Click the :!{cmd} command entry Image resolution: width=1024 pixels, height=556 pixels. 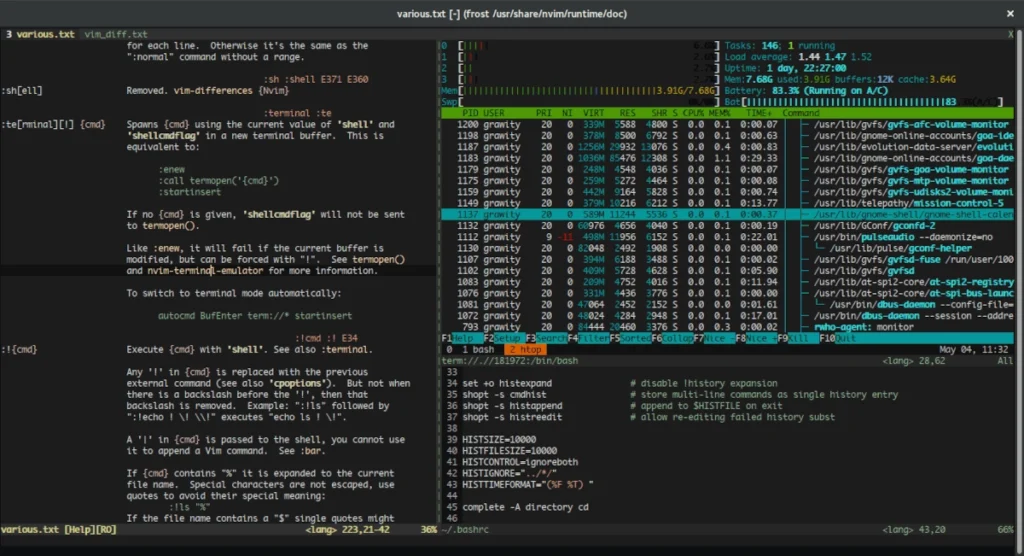pyautogui.click(x=19, y=350)
